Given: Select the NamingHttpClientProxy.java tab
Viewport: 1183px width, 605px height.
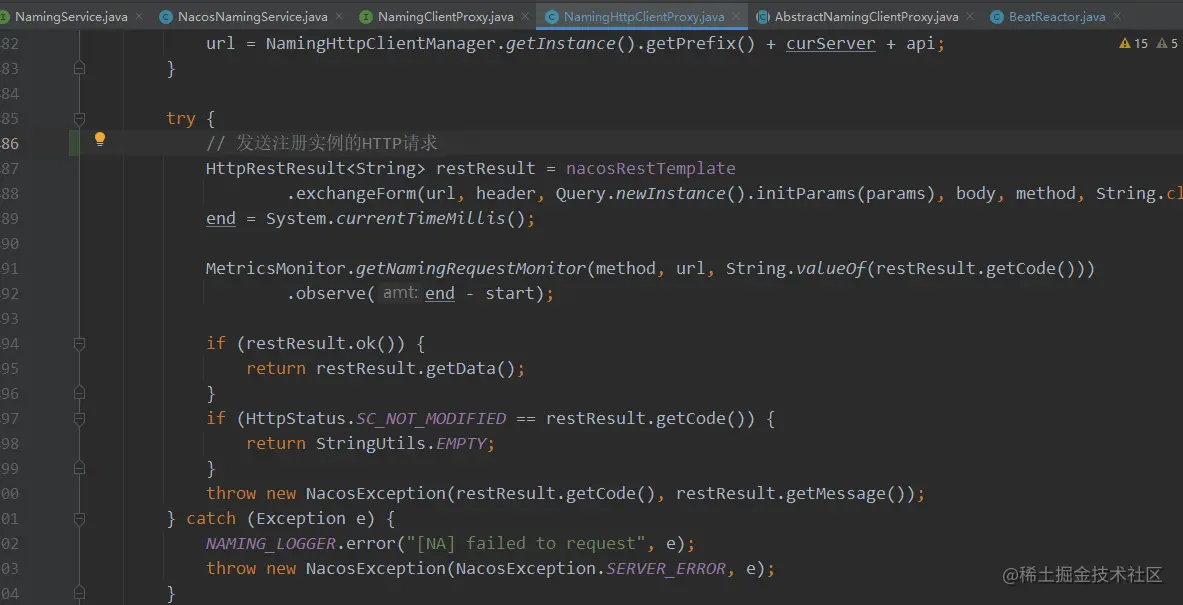Looking at the screenshot, I should [x=644, y=17].
